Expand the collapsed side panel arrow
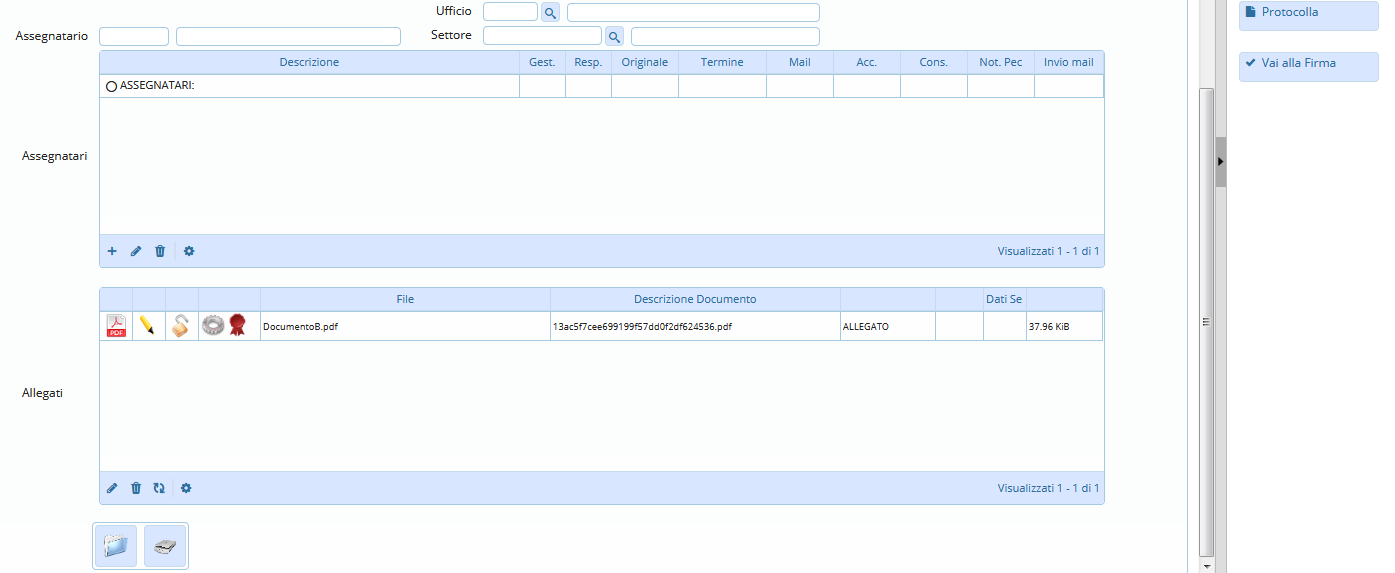 (x=1220, y=161)
